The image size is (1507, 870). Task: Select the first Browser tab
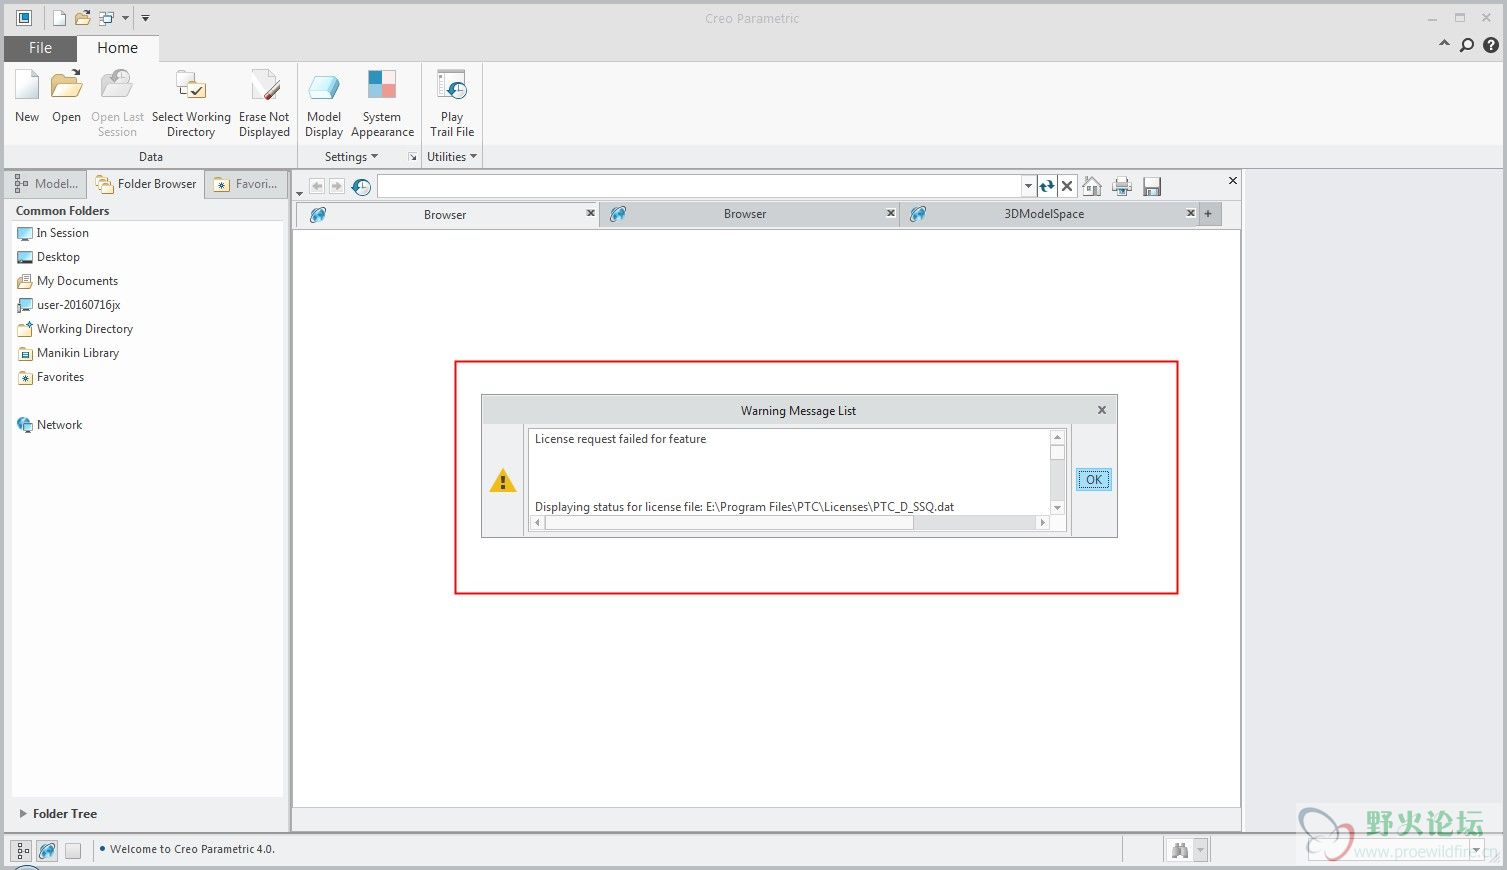445,214
